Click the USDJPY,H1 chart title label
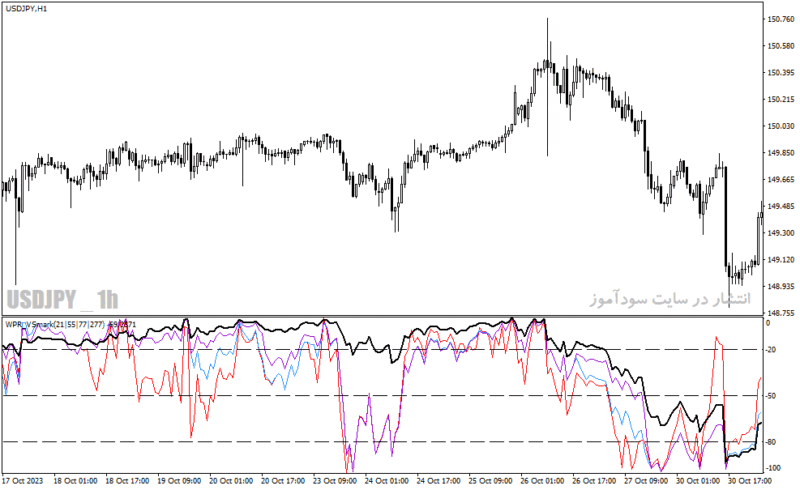The width and height of the screenshot is (800, 490). pyautogui.click(x=26, y=9)
